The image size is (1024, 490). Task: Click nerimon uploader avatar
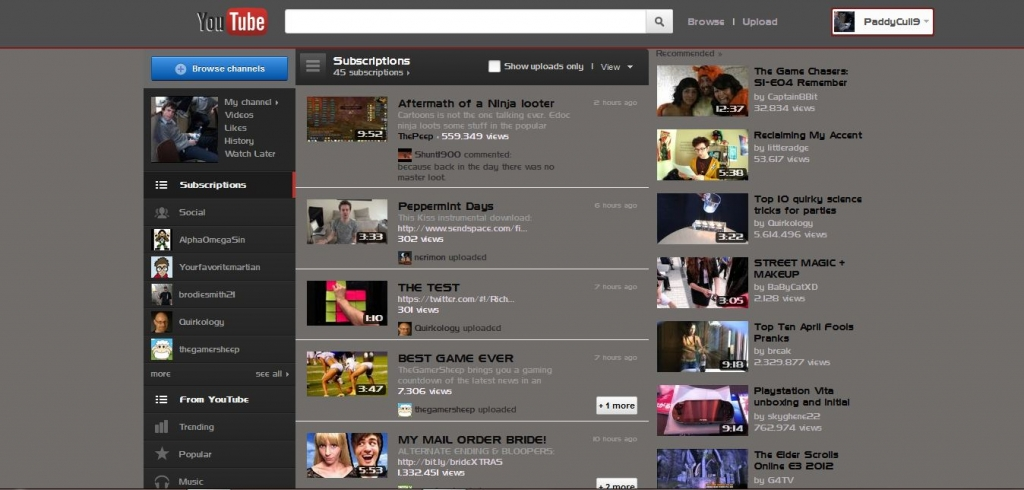pyautogui.click(x=405, y=257)
